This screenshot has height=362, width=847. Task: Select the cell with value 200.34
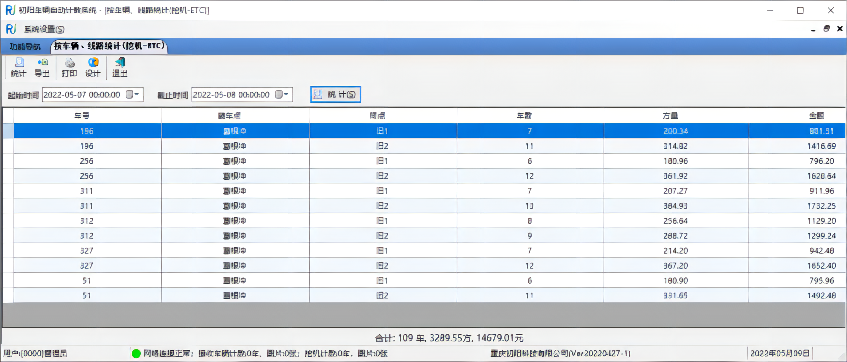pos(676,131)
